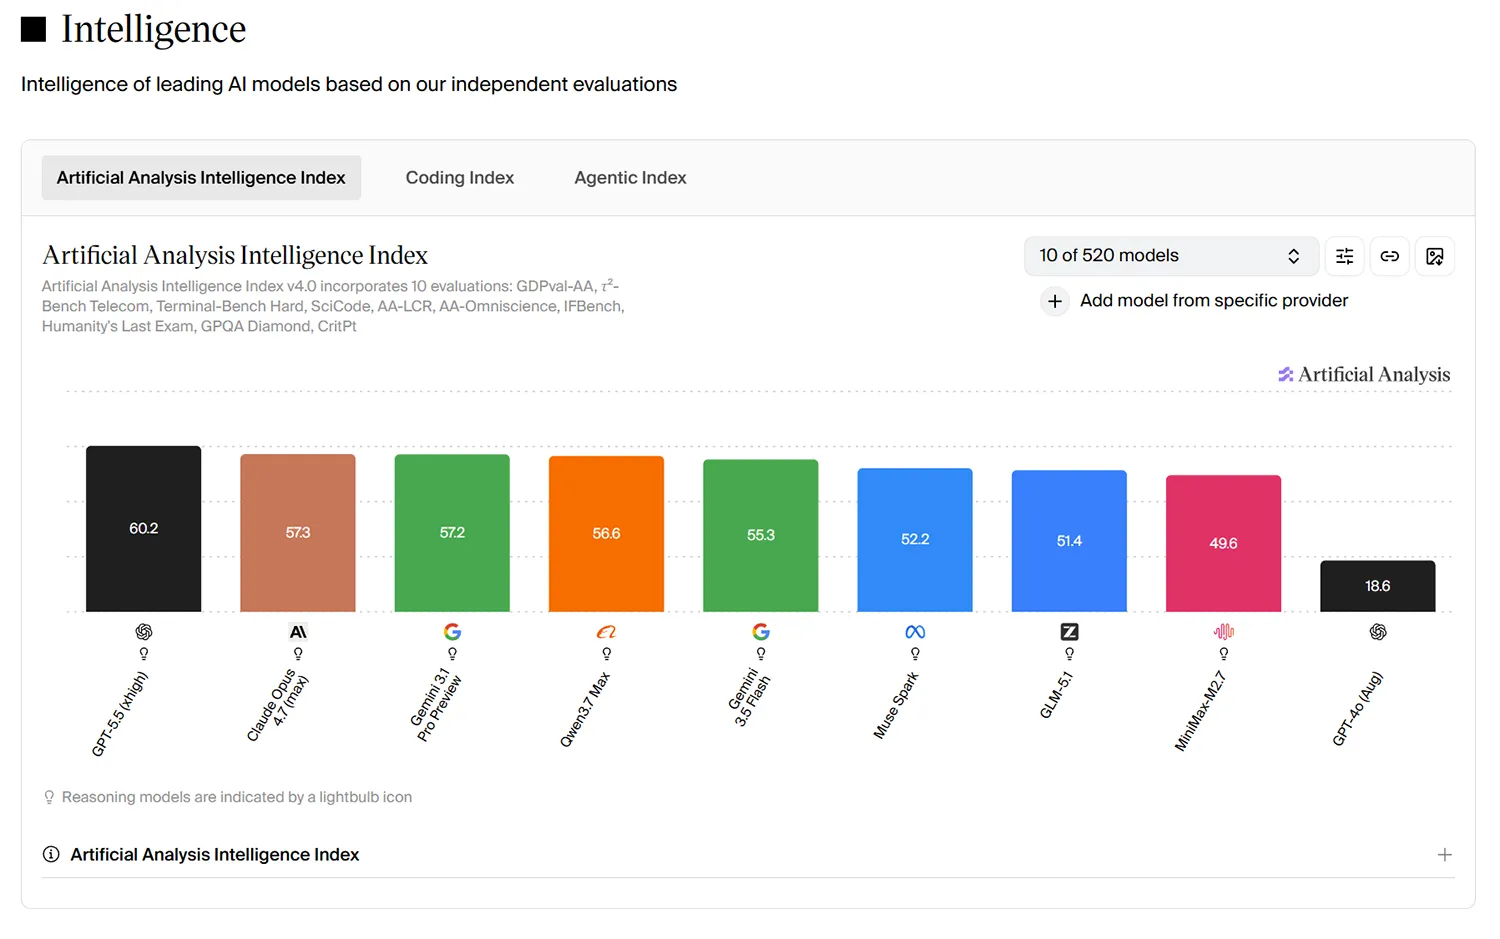Select the pink MiniMax-M2.7 bar

pyautogui.click(x=1224, y=544)
